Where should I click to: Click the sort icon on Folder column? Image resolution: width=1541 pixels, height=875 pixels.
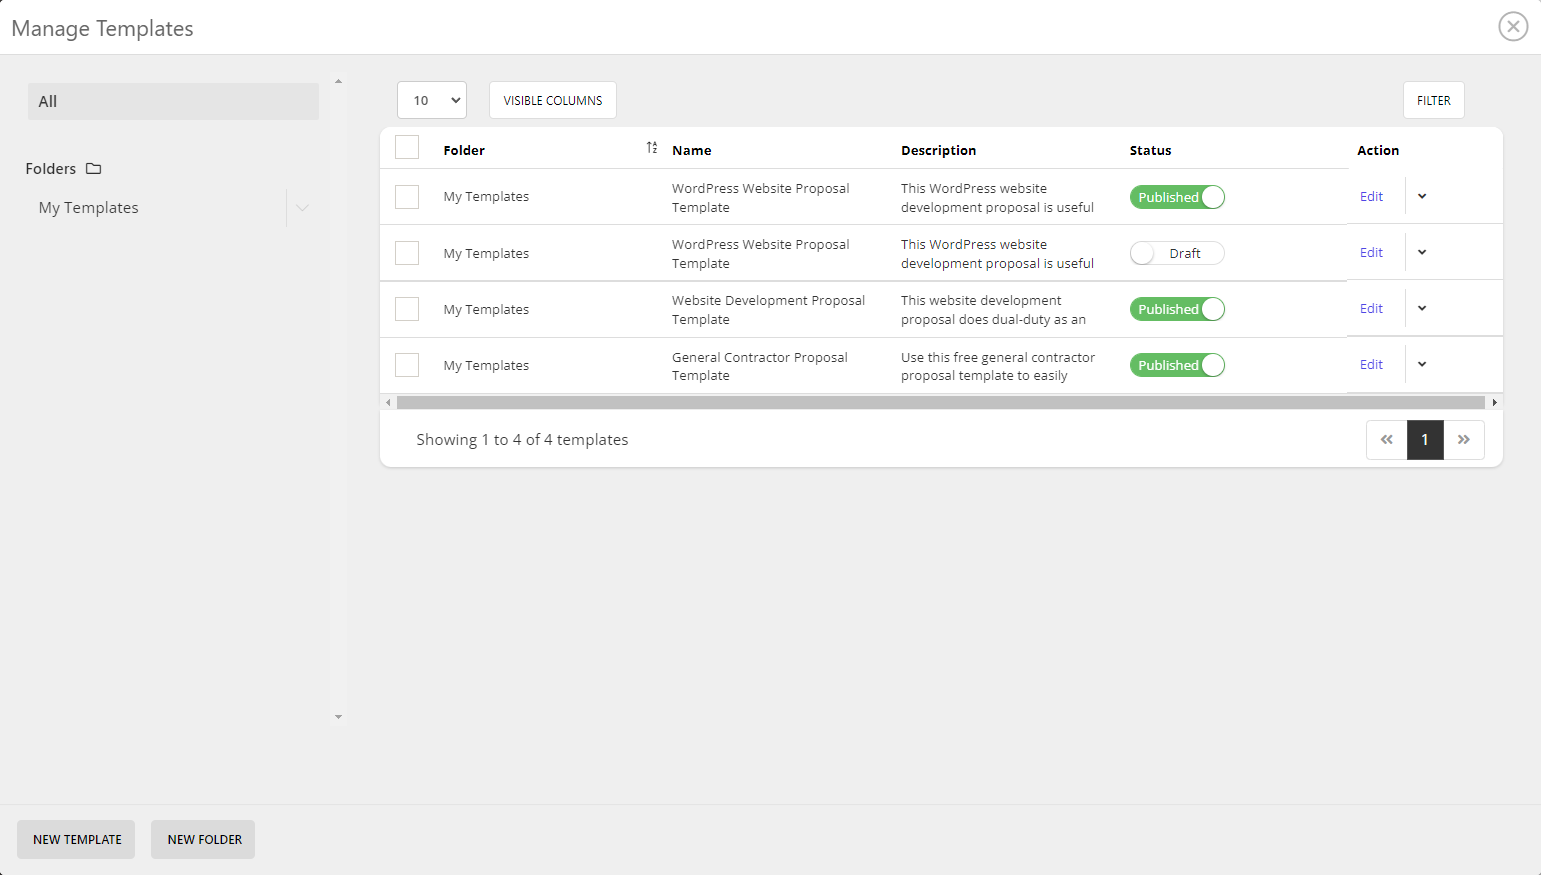(651, 147)
